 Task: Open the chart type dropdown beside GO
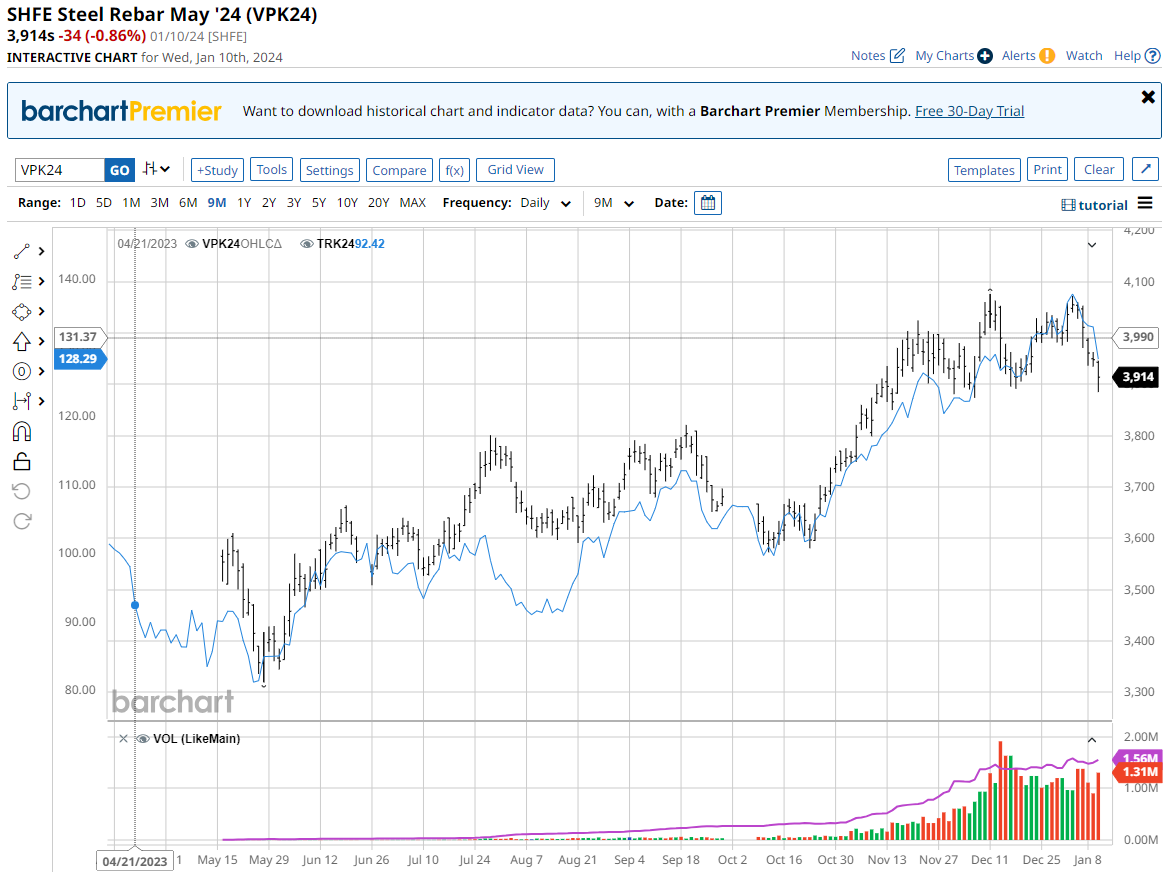[x=156, y=169]
